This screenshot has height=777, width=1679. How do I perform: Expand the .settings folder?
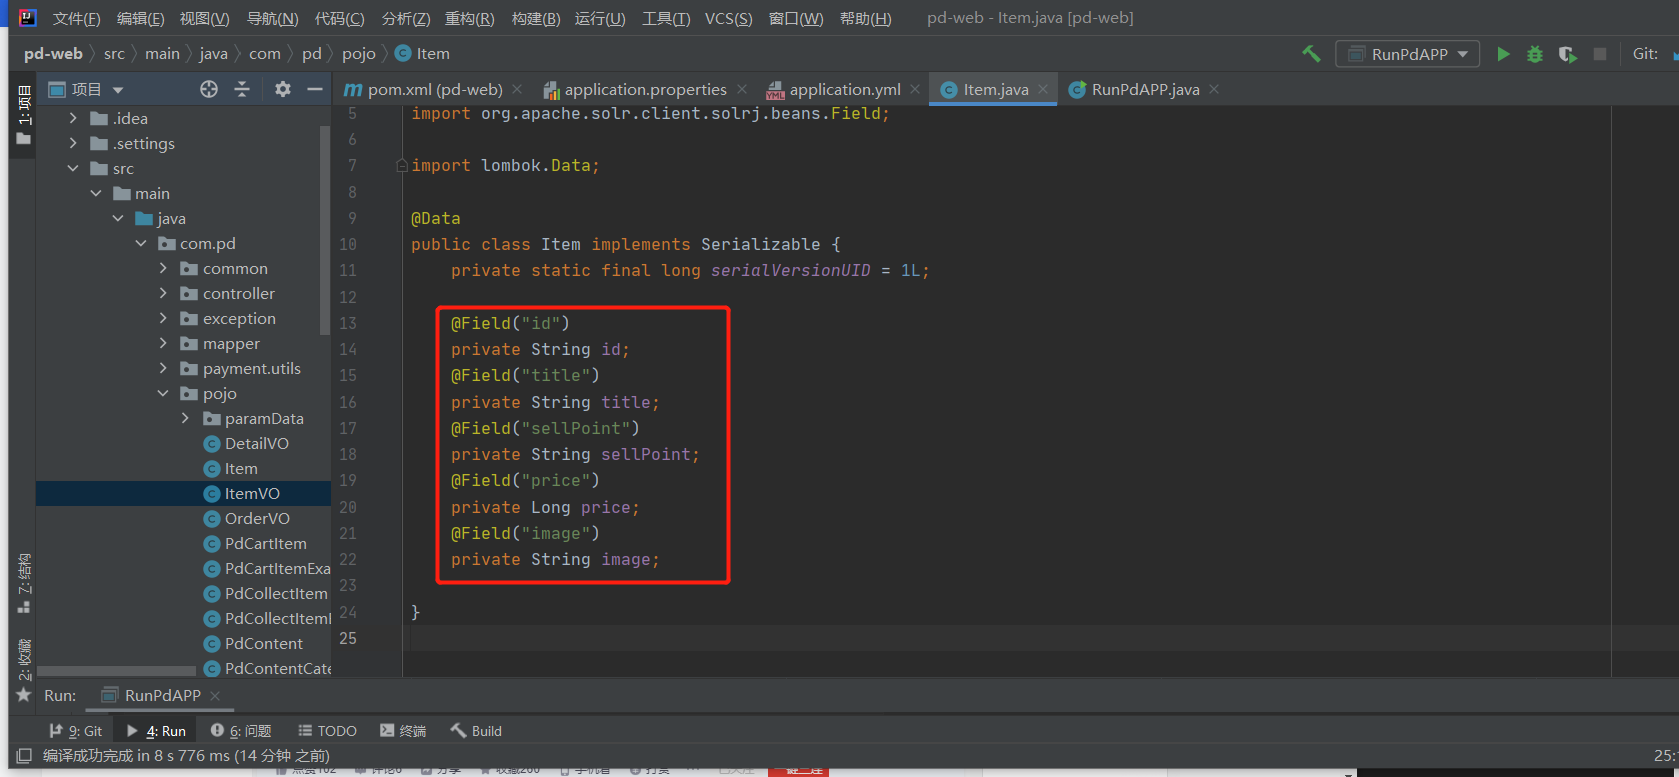pos(73,143)
